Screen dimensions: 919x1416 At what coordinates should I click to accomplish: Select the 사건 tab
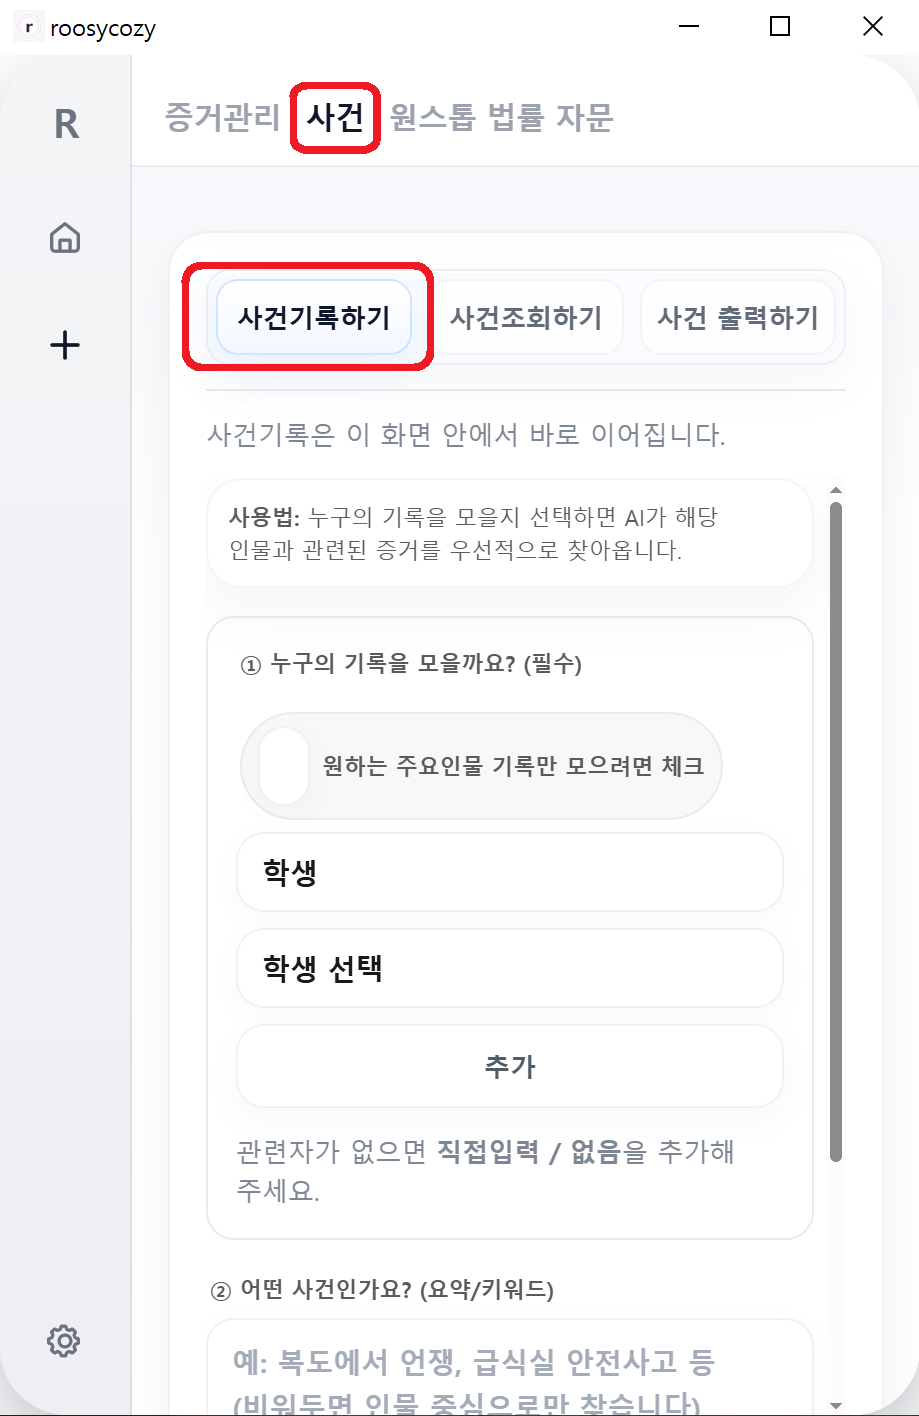click(335, 118)
